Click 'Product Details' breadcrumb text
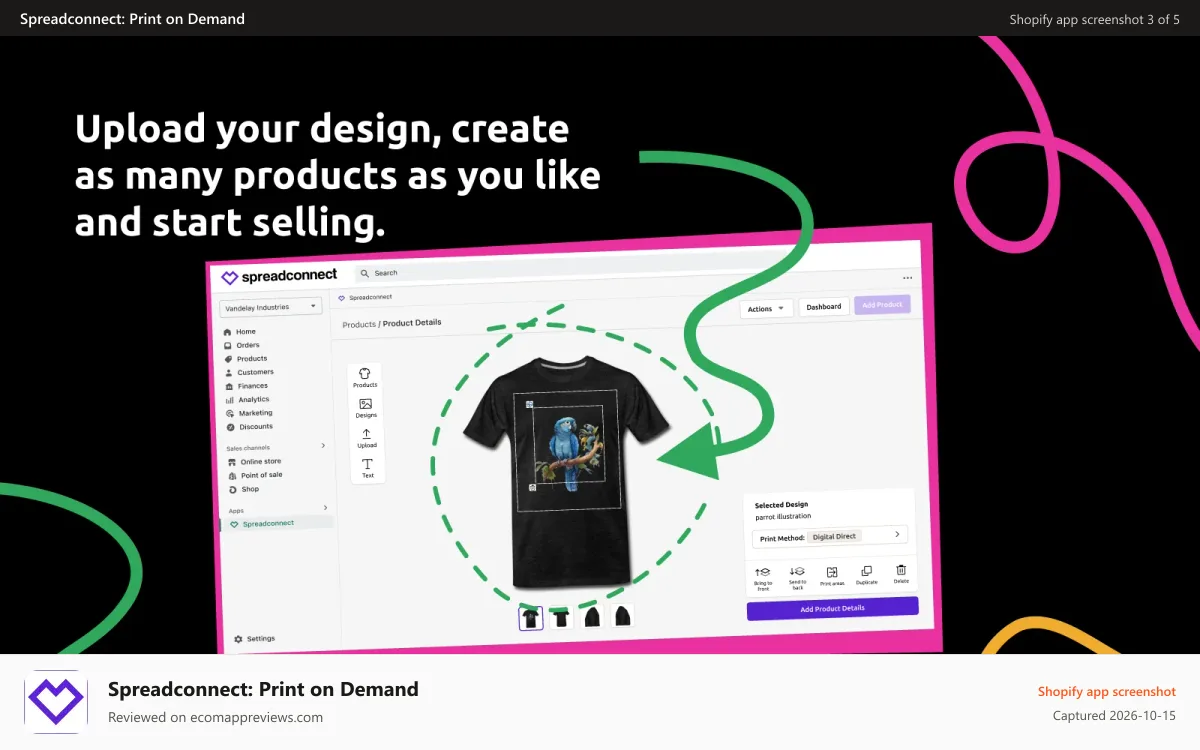The width and height of the screenshot is (1200, 750). [412, 323]
